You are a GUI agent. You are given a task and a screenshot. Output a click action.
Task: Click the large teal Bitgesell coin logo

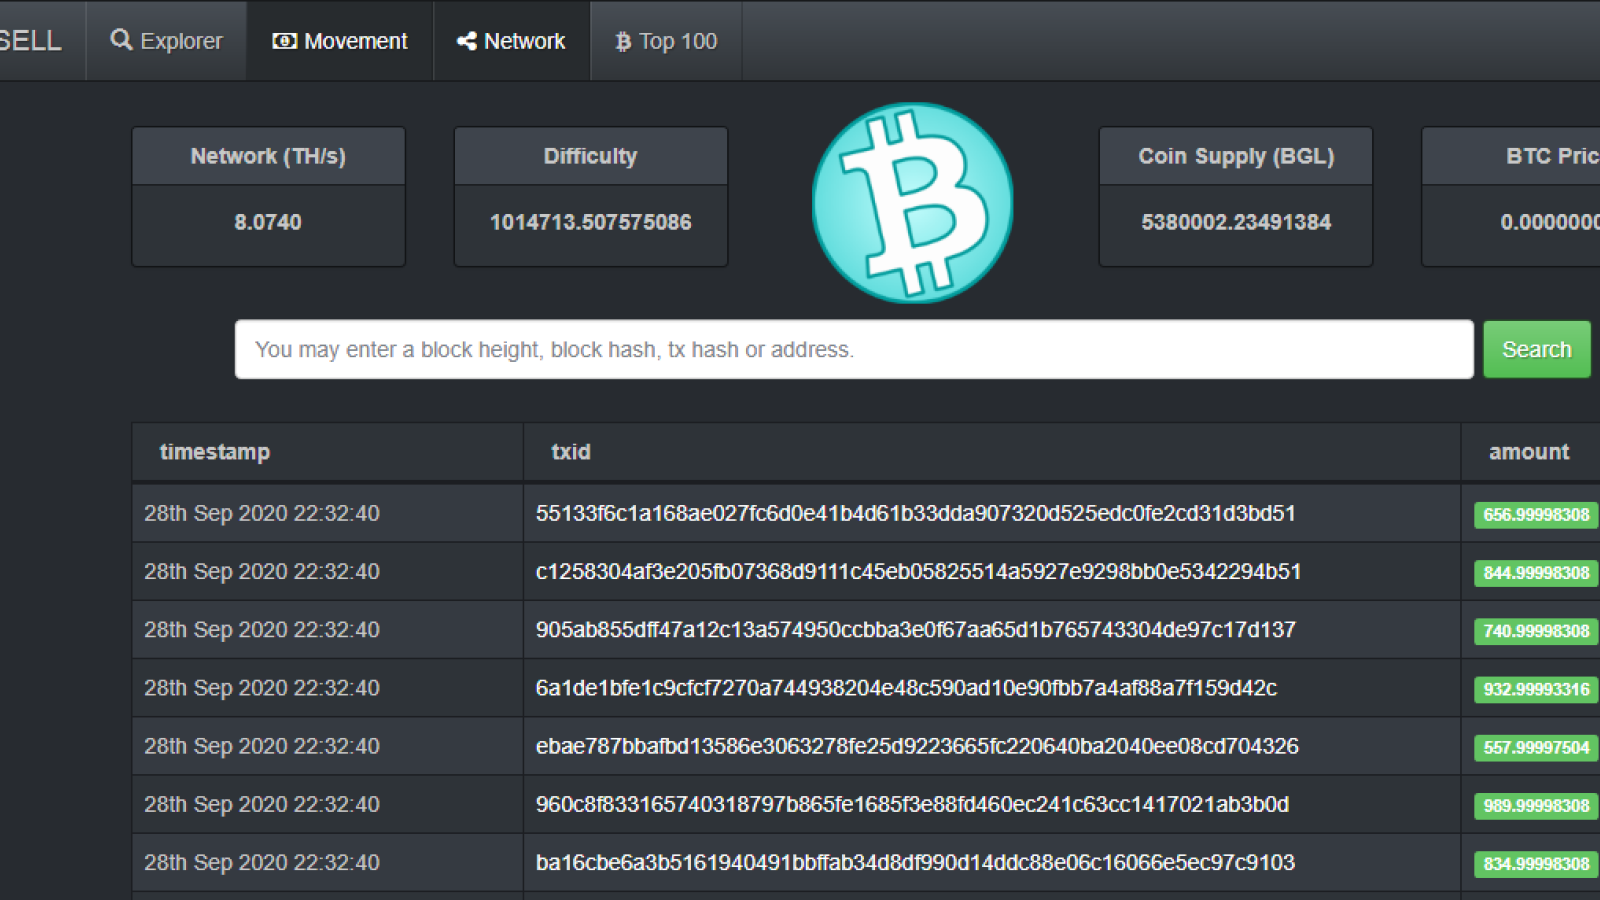(912, 202)
